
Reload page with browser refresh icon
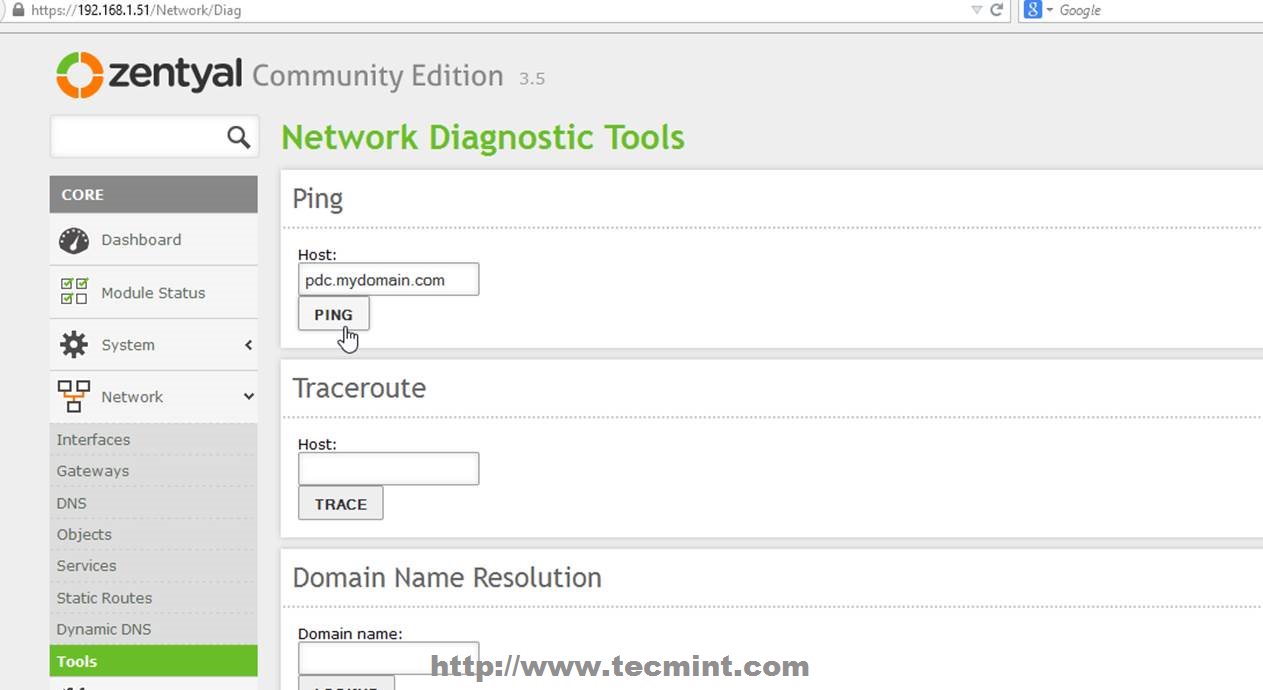[x=996, y=10]
